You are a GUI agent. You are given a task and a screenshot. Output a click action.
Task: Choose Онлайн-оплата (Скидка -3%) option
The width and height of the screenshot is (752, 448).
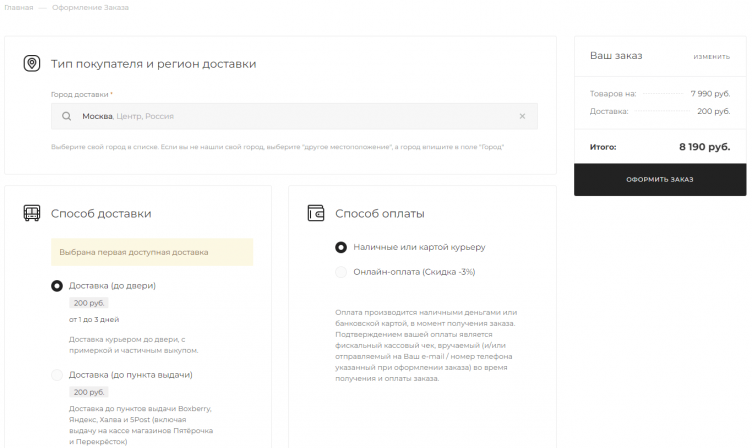[x=341, y=272]
